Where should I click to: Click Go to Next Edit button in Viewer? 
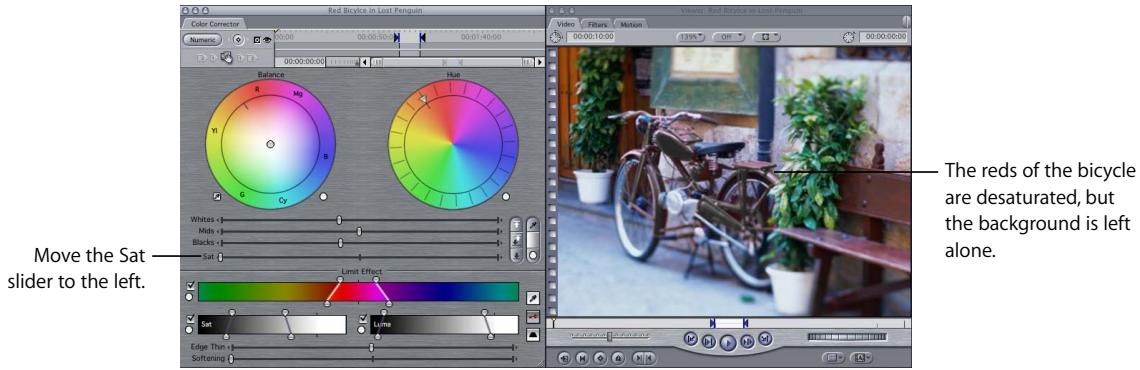(765, 338)
